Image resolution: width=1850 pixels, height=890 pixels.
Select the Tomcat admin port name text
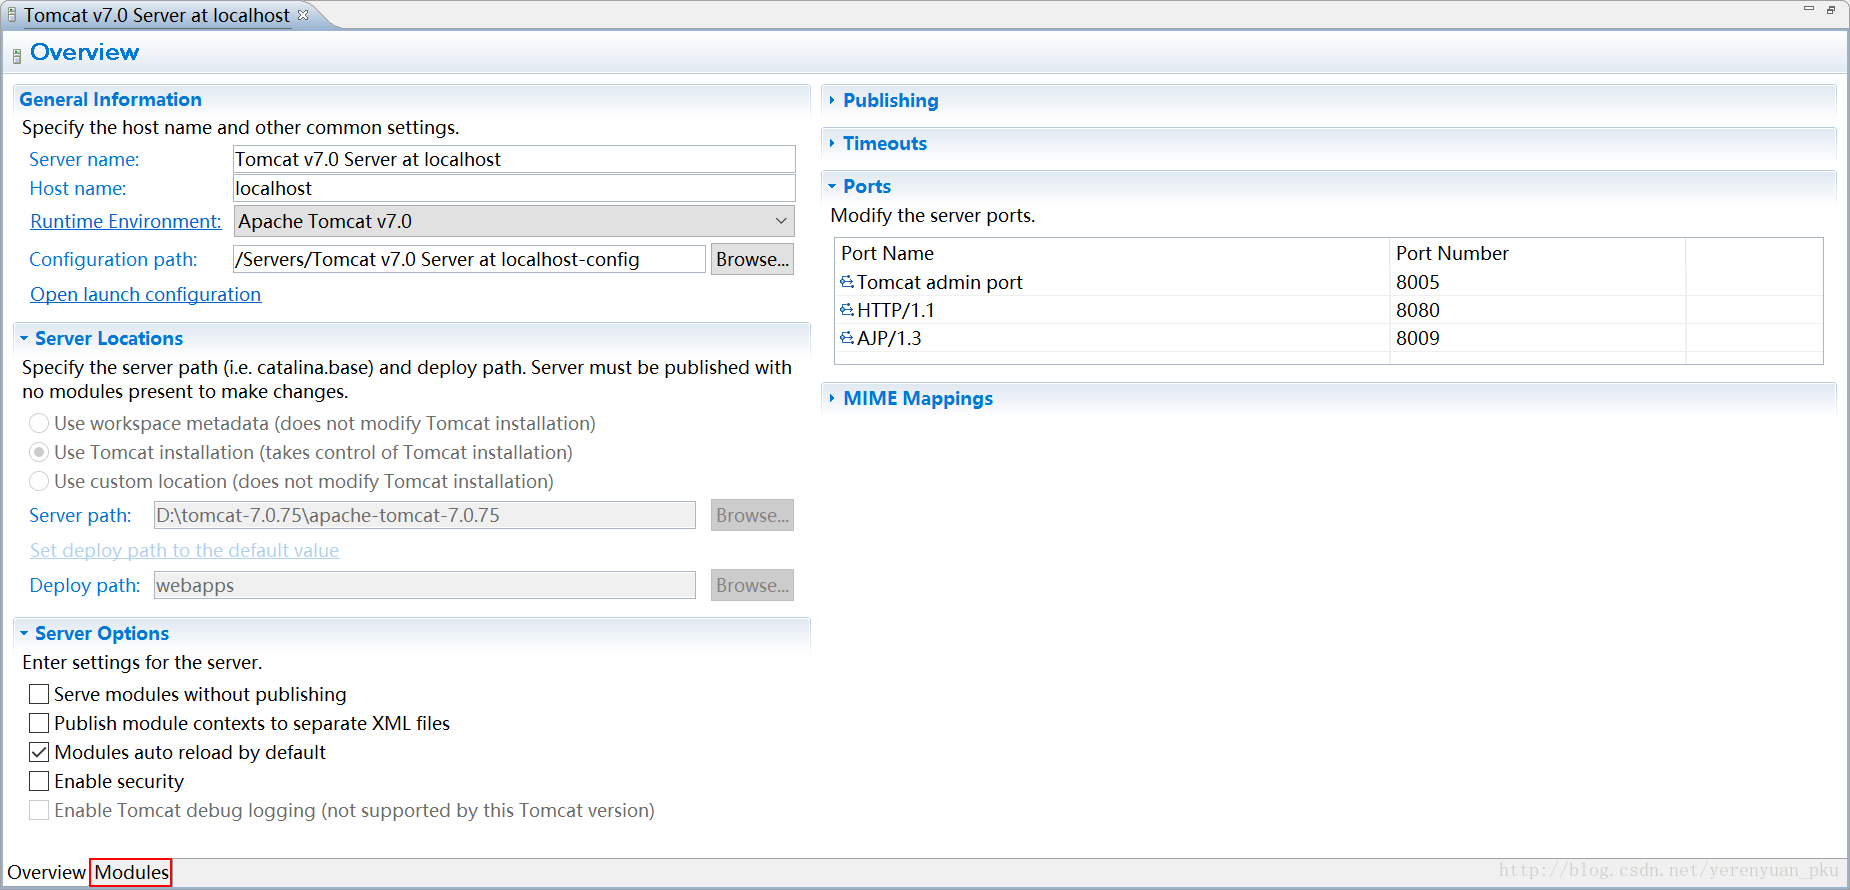coord(939,282)
